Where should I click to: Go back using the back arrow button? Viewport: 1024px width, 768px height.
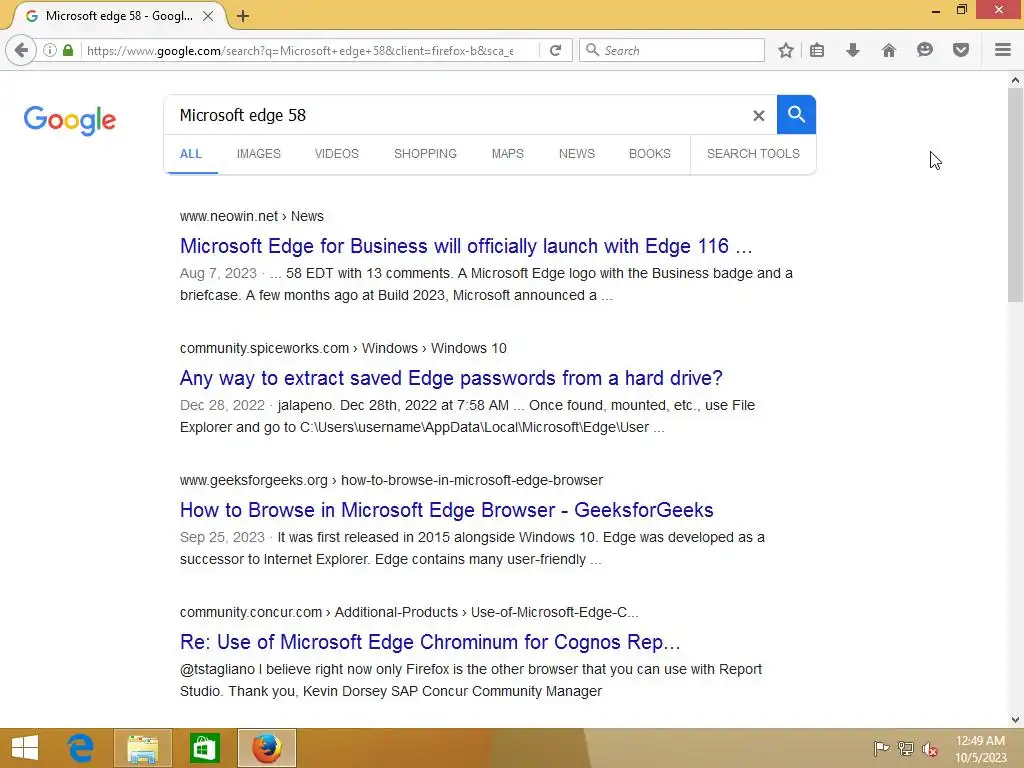[x=21, y=50]
